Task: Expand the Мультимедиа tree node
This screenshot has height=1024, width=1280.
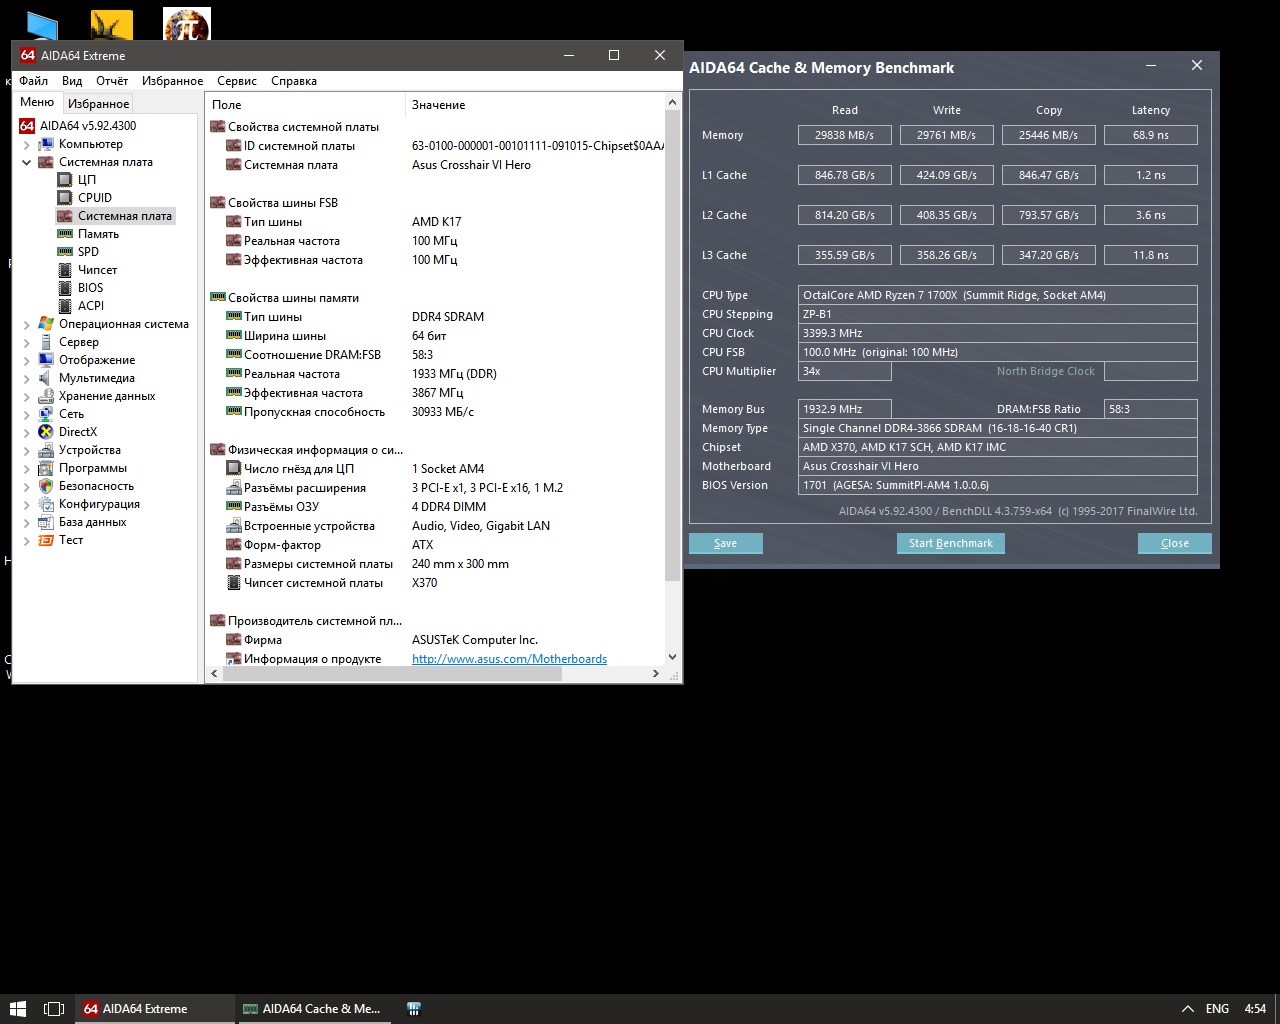Action: [26, 378]
